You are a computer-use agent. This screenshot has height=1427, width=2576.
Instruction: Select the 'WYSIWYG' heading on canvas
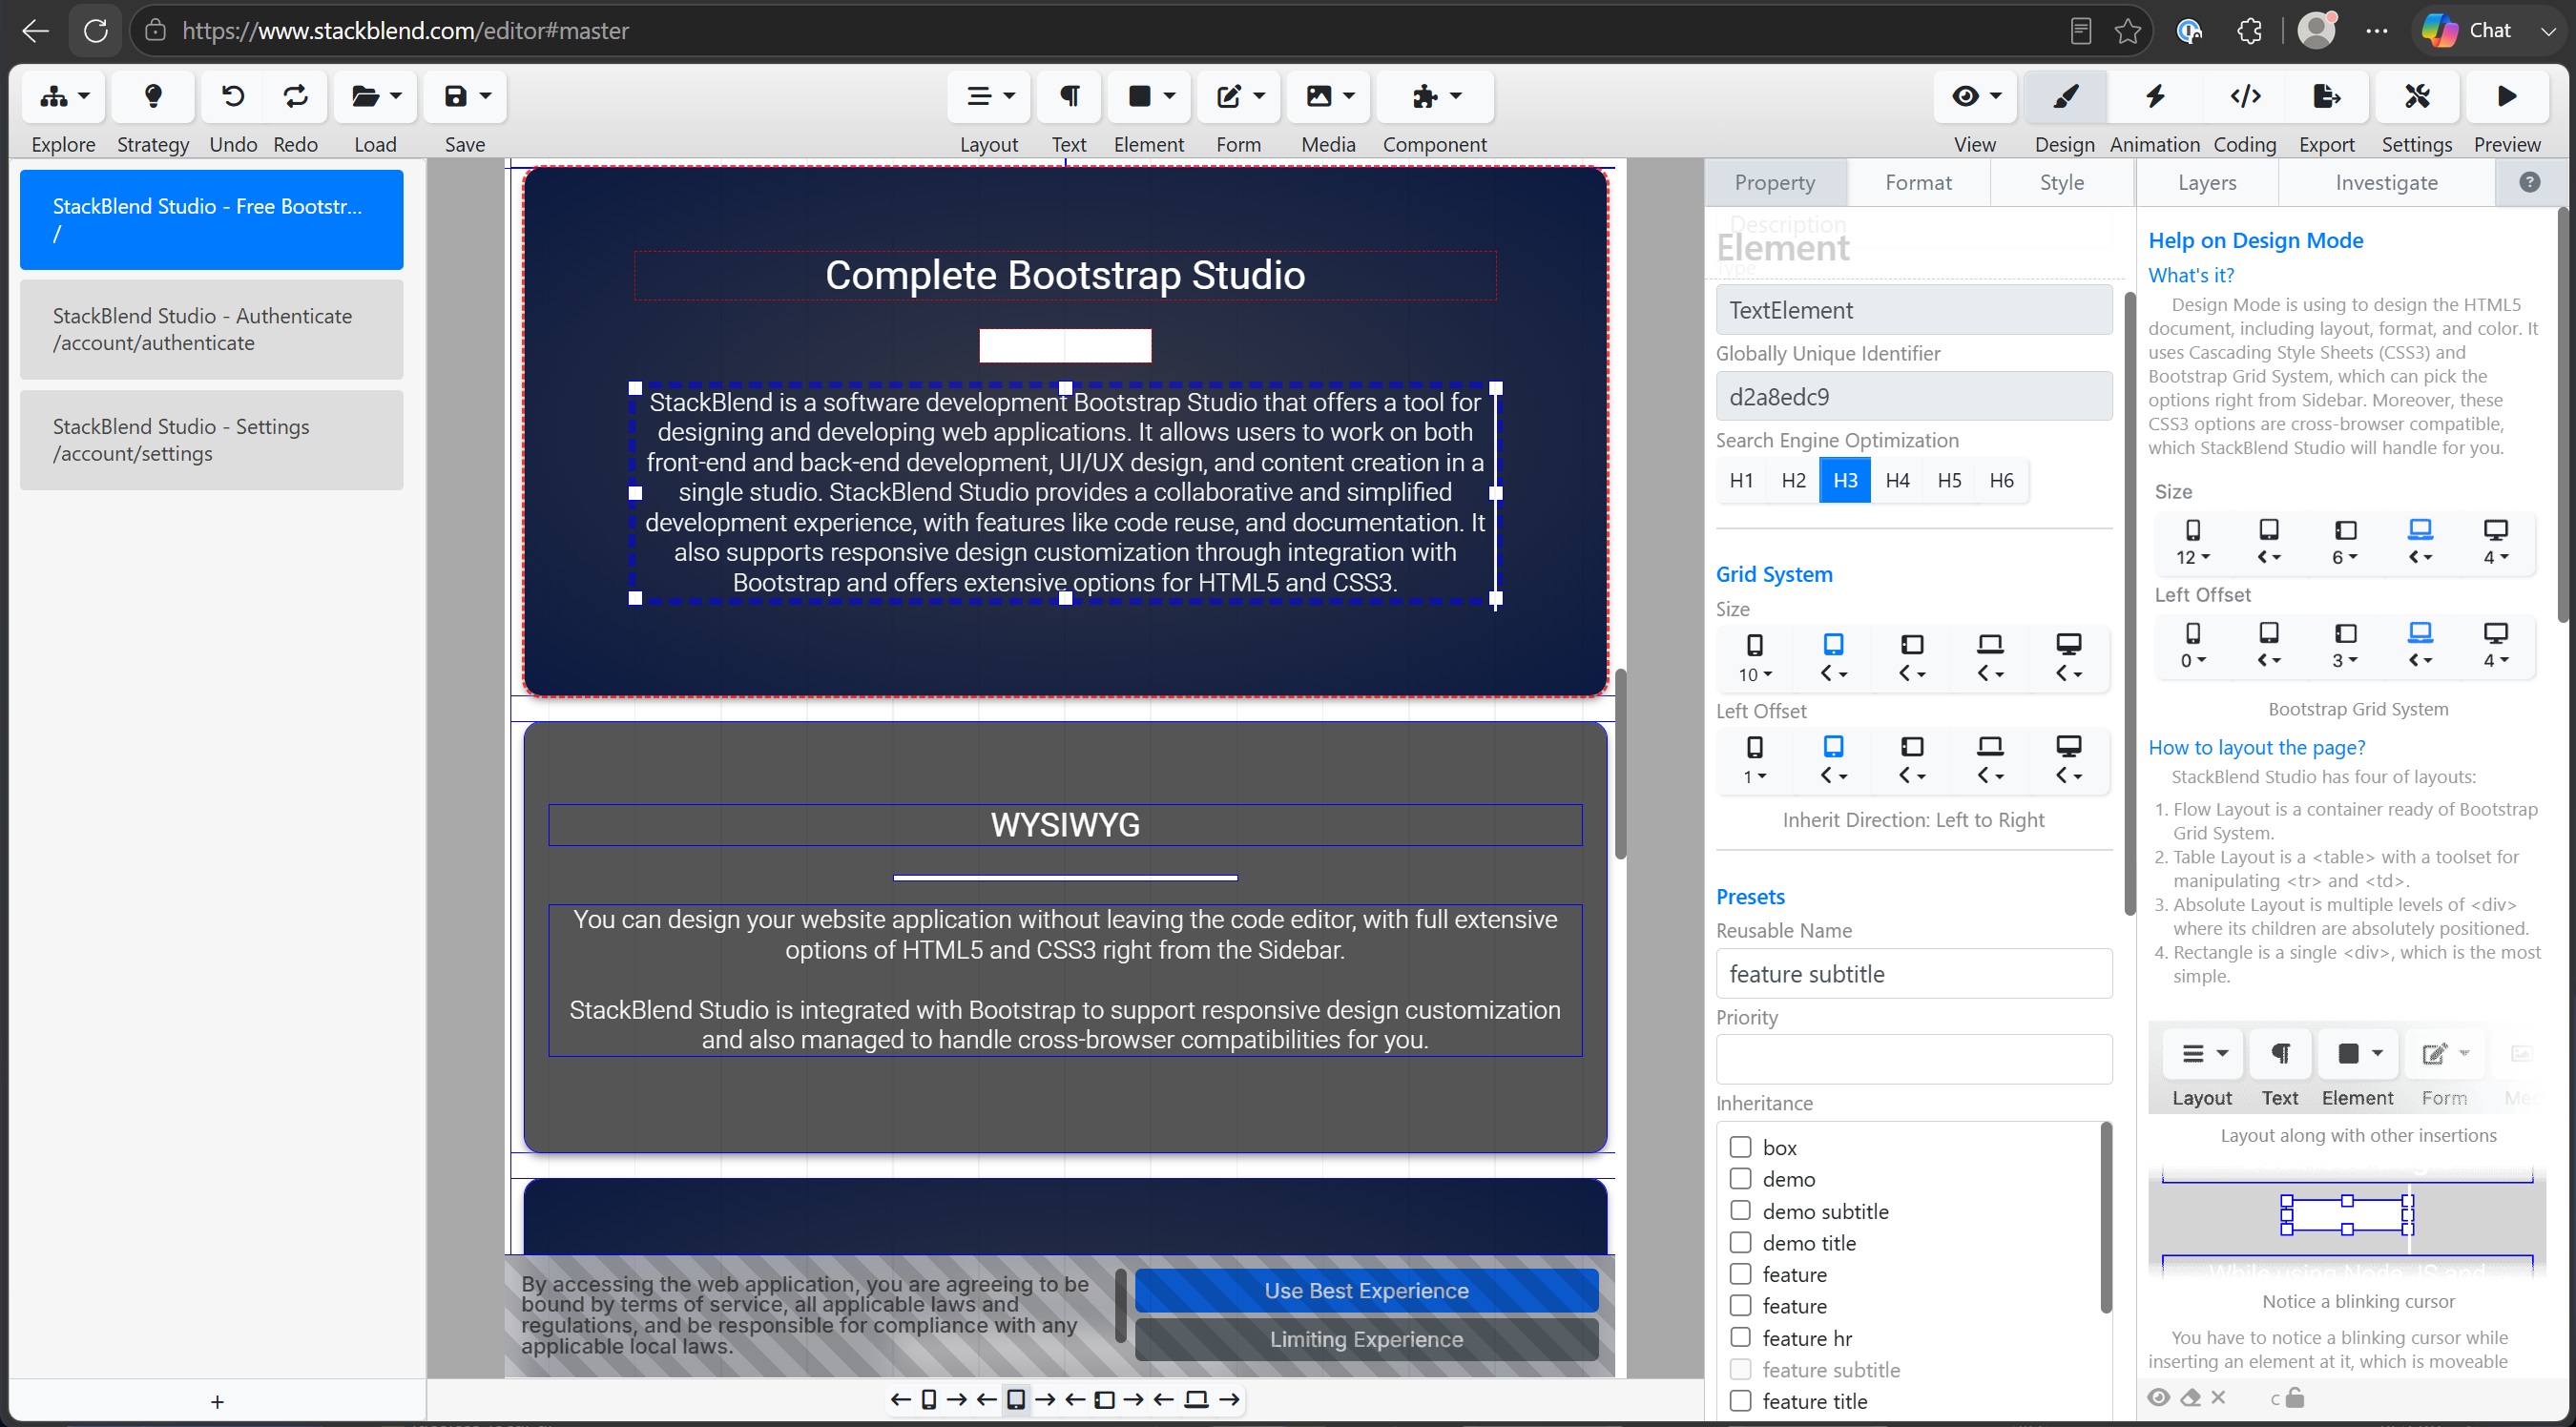[x=1065, y=825]
